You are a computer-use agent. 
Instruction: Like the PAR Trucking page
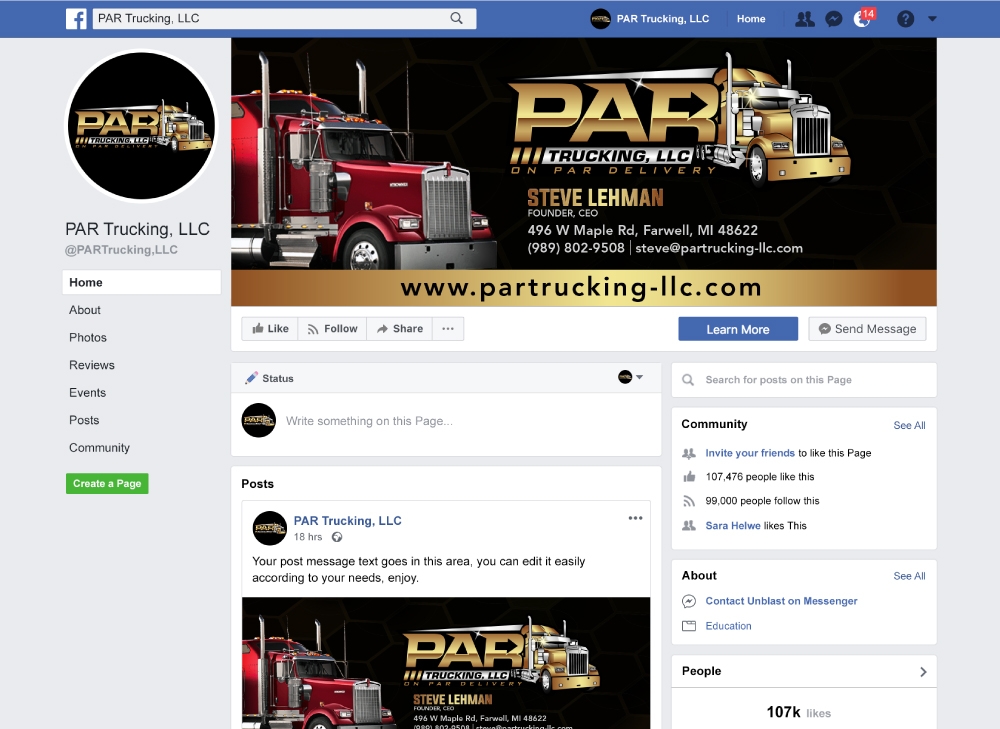pyautogui.click(x=270, y=328)
